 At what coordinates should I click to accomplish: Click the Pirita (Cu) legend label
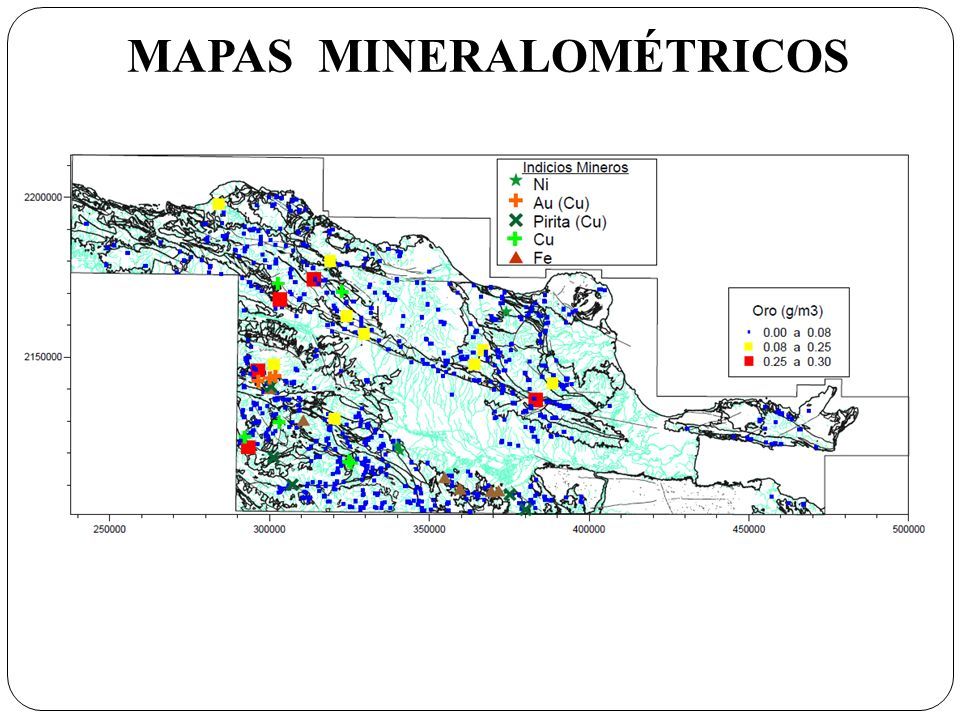pyautogui.click(x=569, y=222)
